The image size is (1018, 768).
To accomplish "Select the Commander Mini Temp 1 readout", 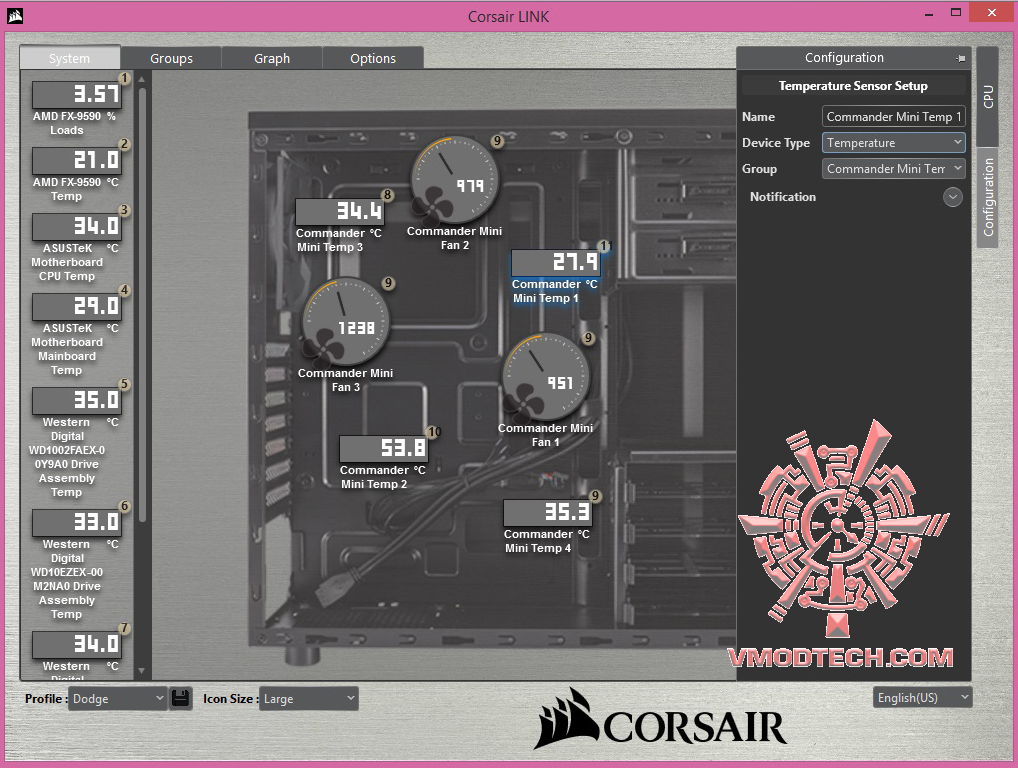I will (555, 262).
